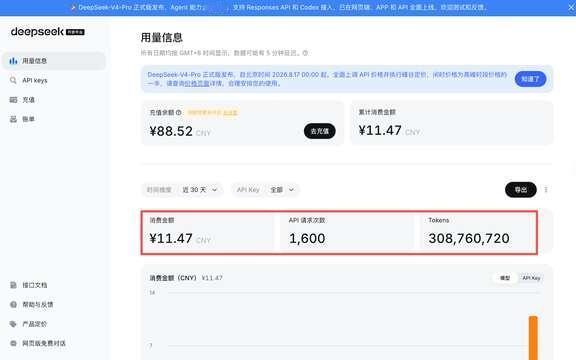
Task: Click the info icon after the GMT+8 note
Action: point(305,53)
